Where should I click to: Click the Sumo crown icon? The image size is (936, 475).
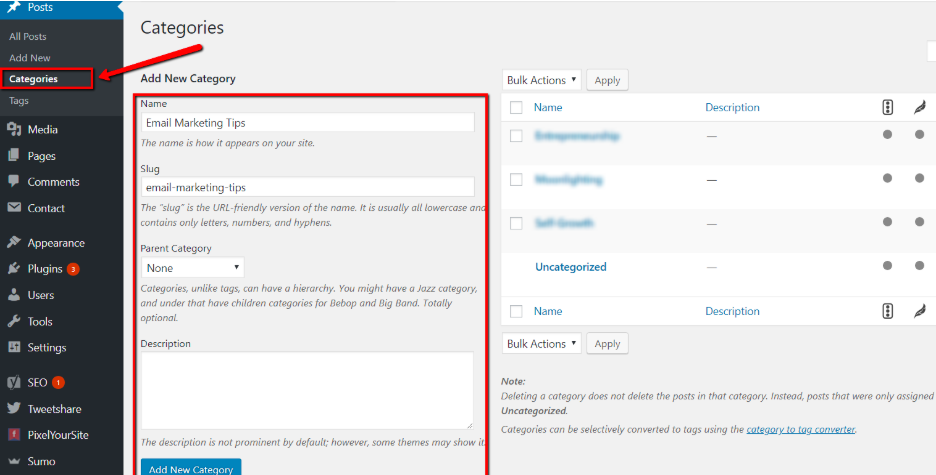14,461
